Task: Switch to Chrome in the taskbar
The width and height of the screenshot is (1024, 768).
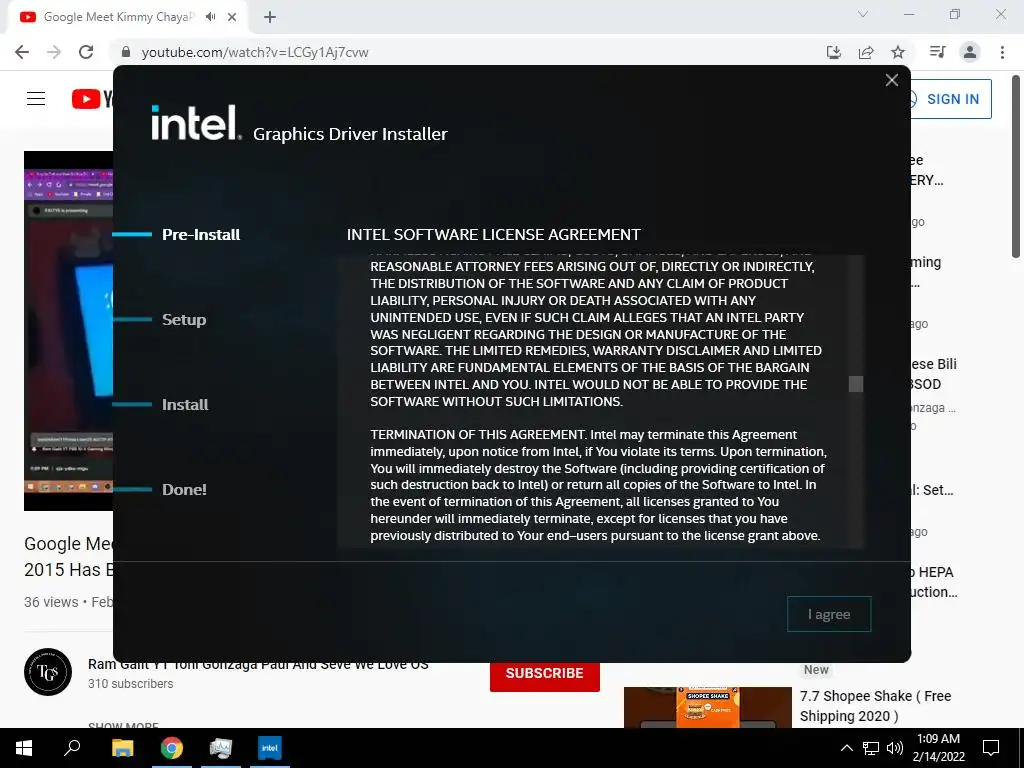Action: click(x=172, y=748)
